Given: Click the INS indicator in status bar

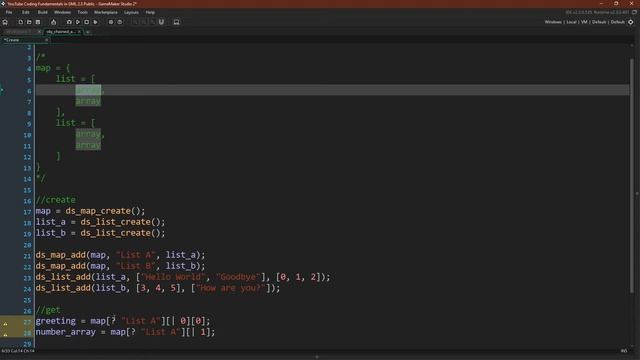Looking at the screenshot, I should (x=624, y=351).
